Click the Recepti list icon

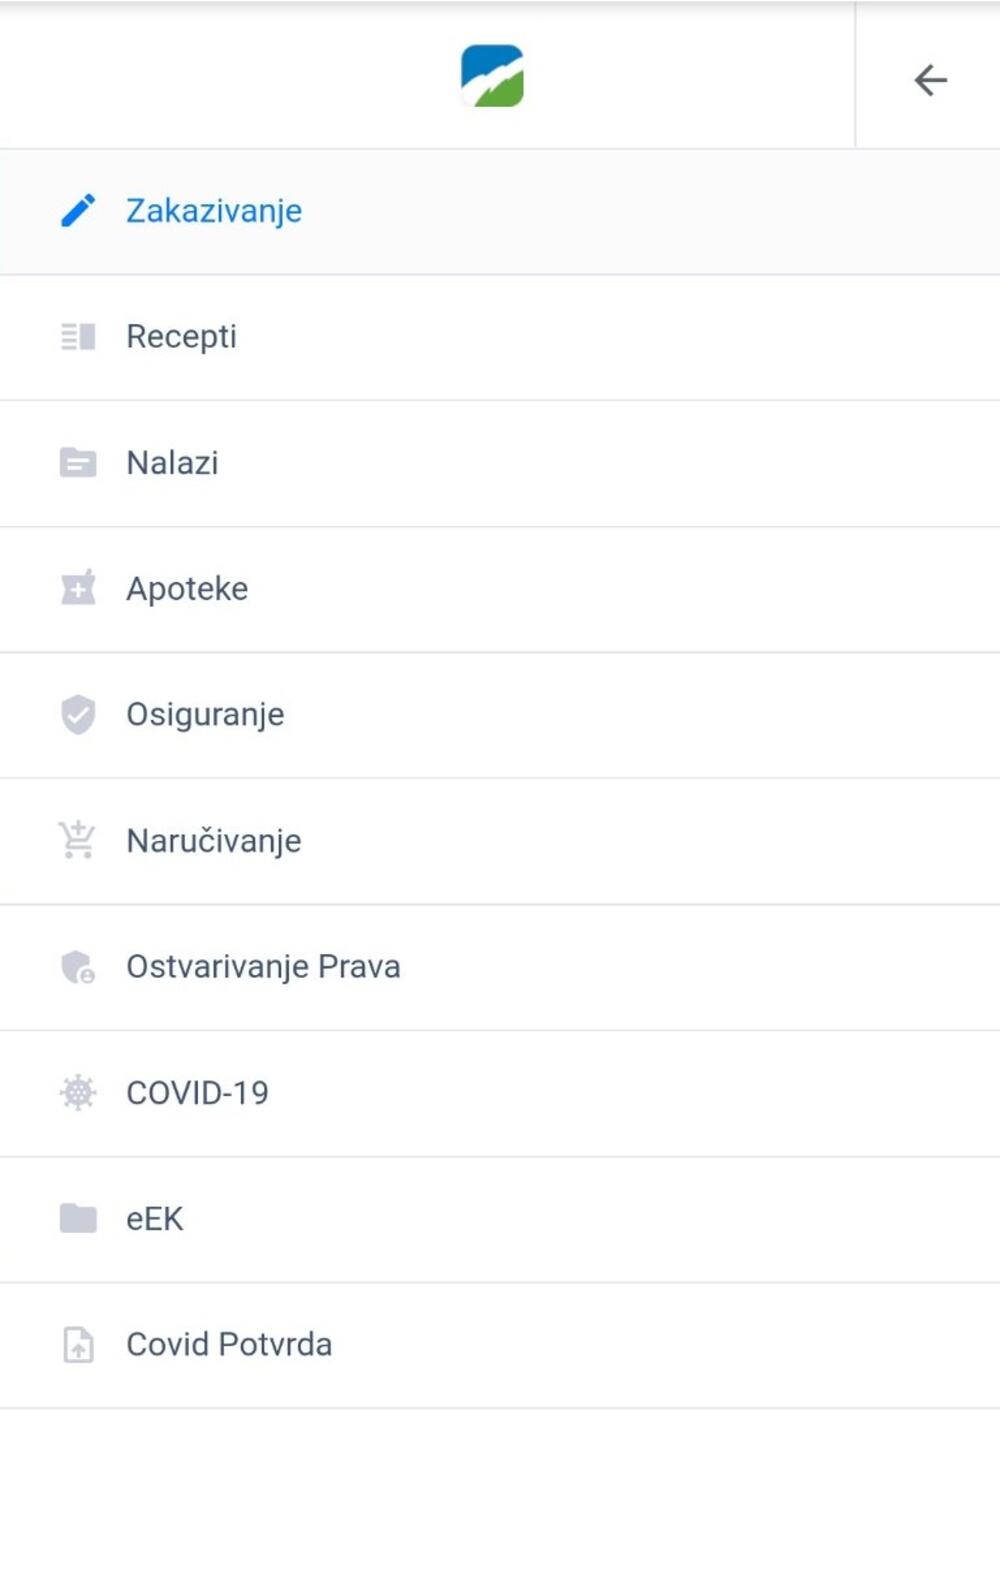pyautogui.click(x=78, y=337)
